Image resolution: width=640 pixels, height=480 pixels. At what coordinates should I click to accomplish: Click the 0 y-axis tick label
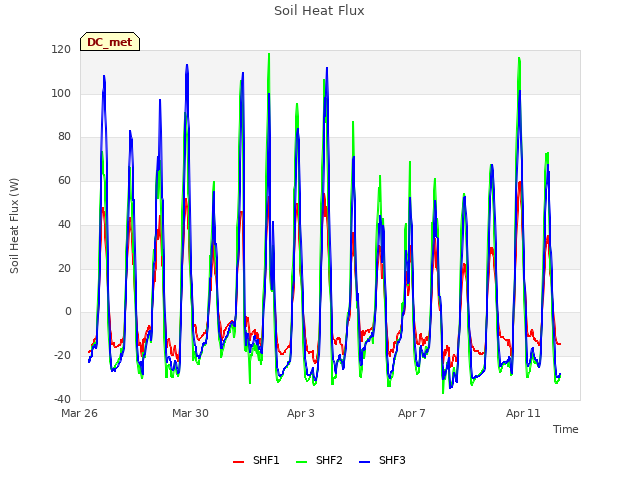pyautogui.click(x=68, y=312)
